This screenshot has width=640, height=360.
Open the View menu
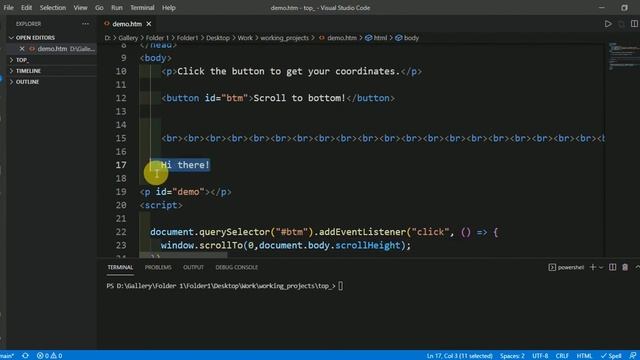[x=80, y=7]
